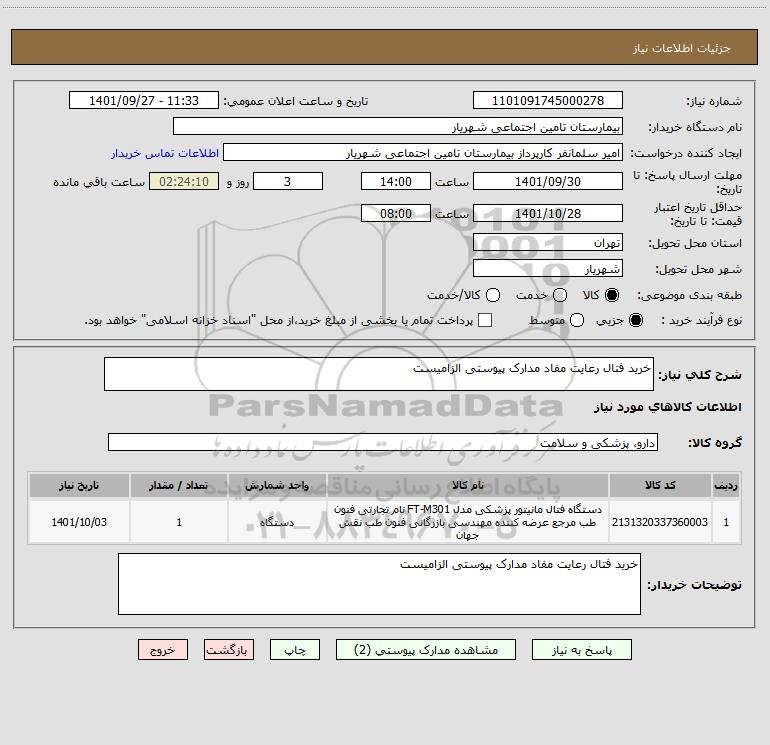Screen dimensions: 770x745
Task: Click the پاسخ به نیاز button
Action: 581,650
